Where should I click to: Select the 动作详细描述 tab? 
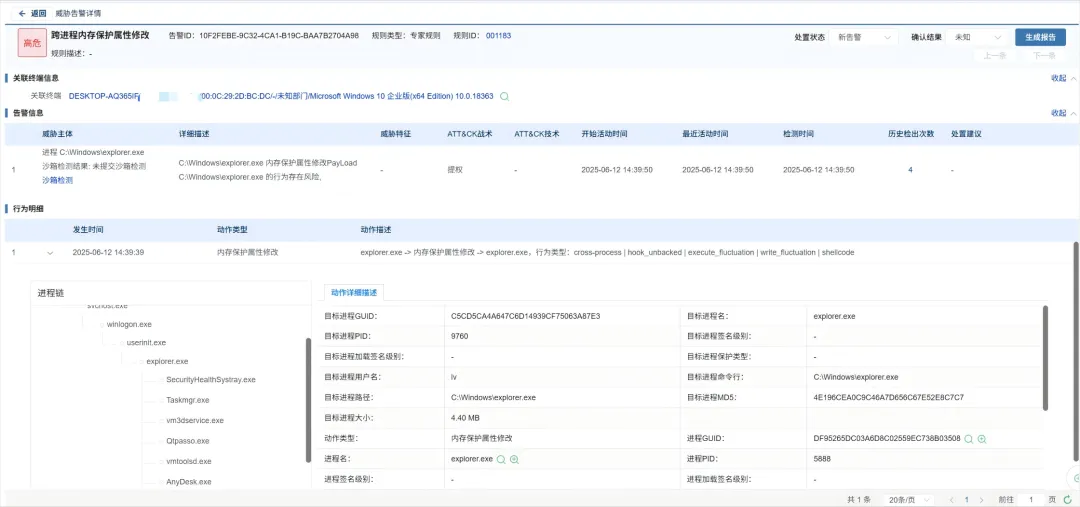[354, 292]
